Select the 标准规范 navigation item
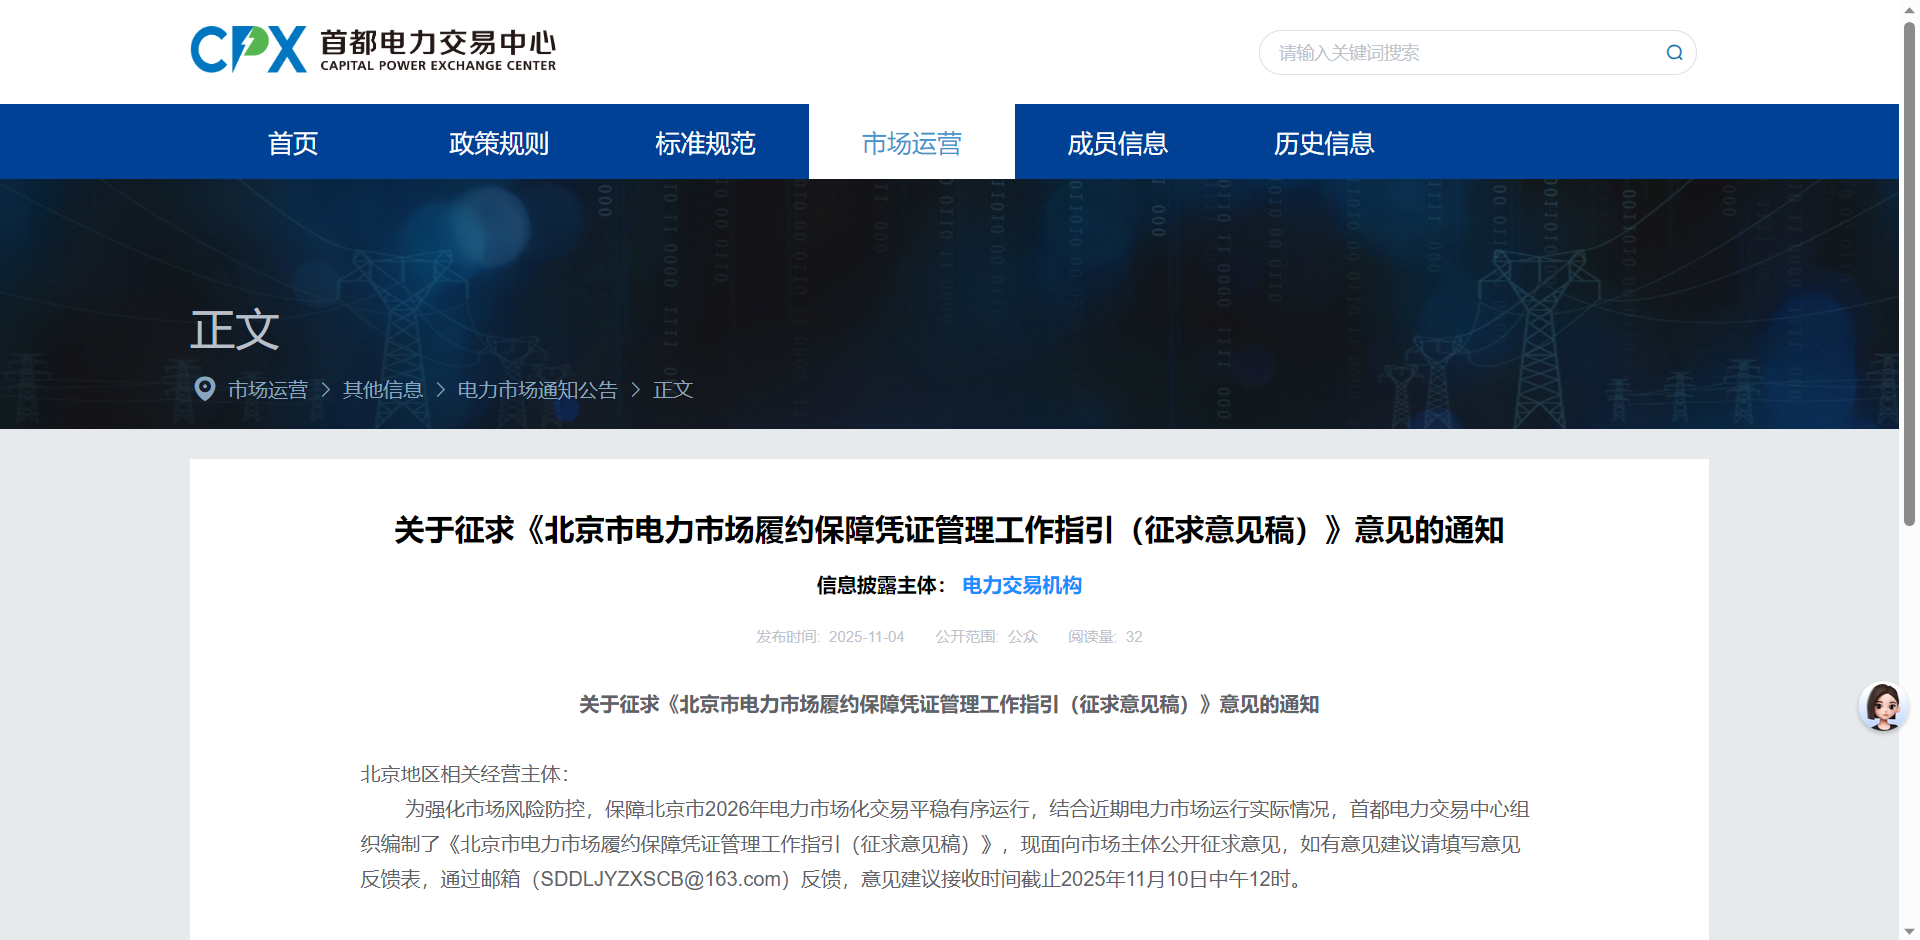The width and height of the screenshot is (1920, 940). tap(705, 143)
